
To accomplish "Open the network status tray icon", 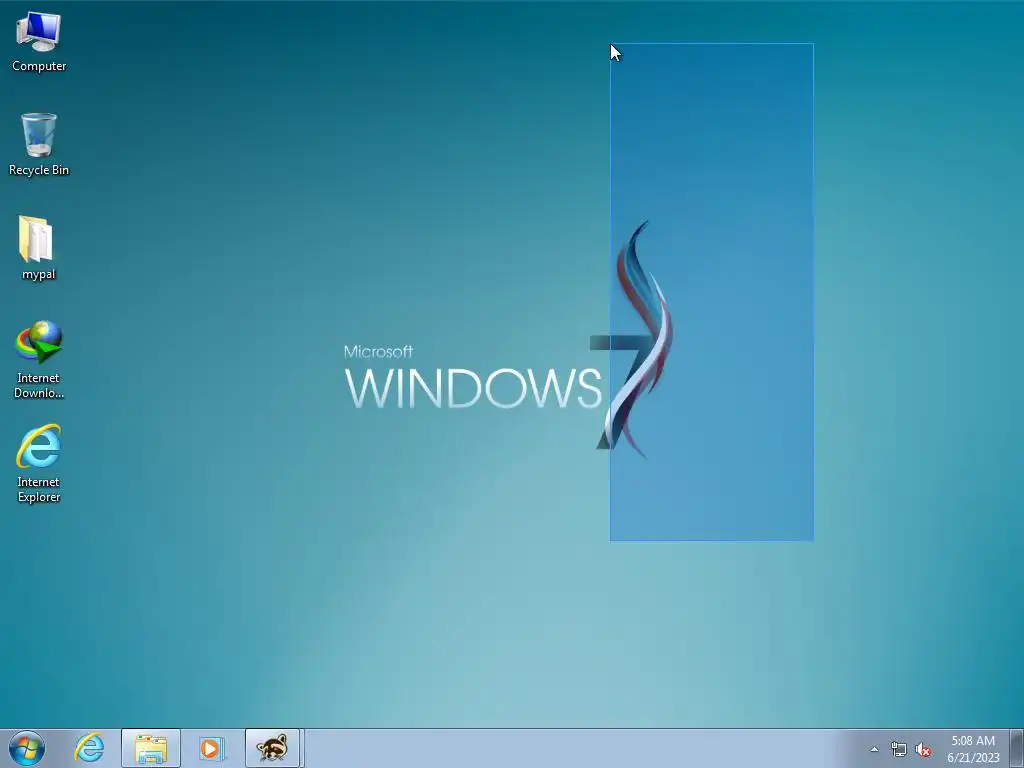I will [899, 750].
